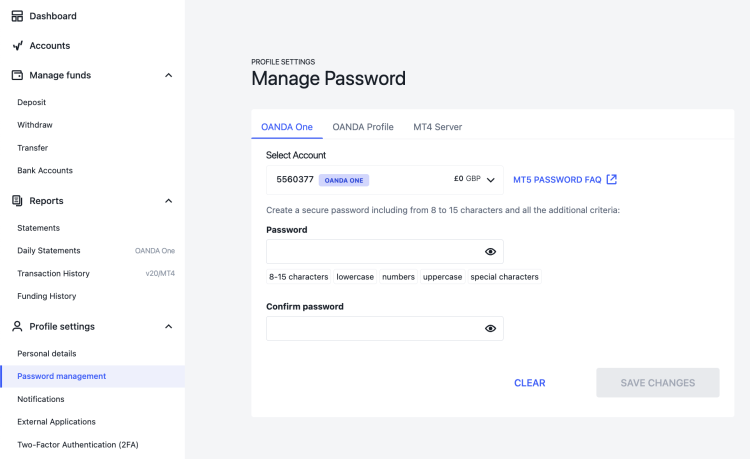Click the Manage Password heading
Screen dimensions: 750x459
click(329, 78)
